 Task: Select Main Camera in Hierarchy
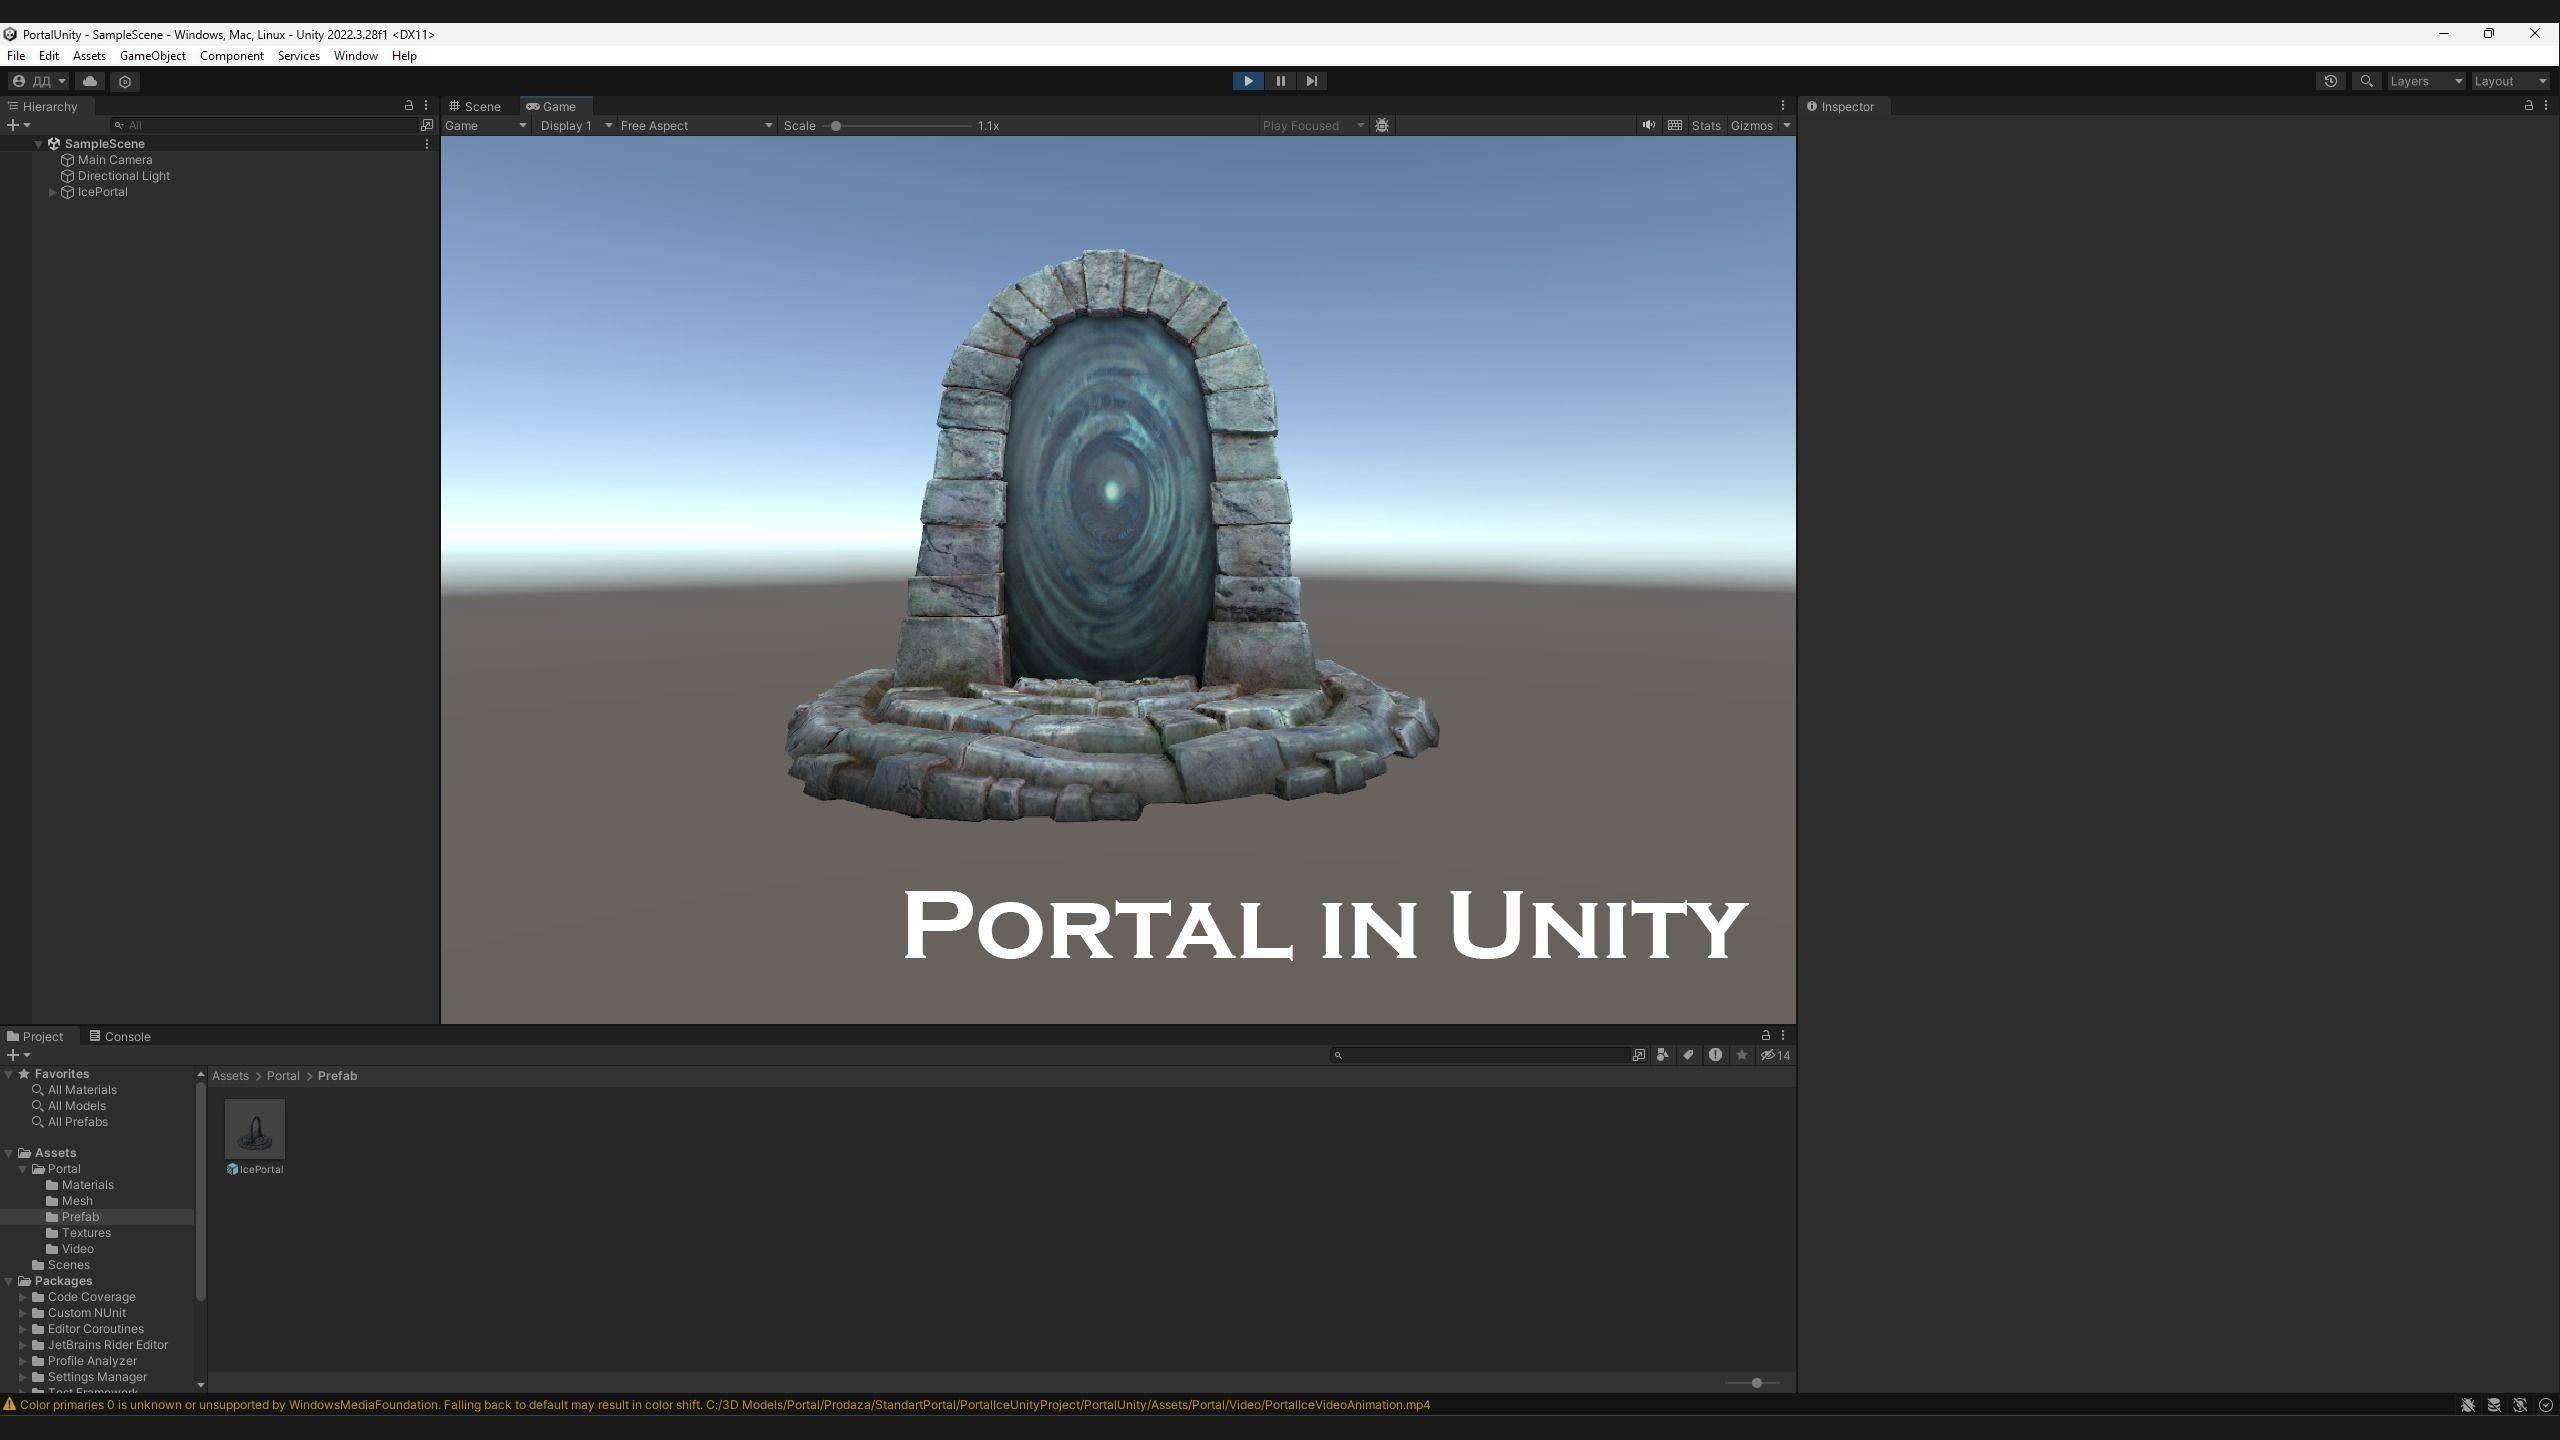point(115,160)
